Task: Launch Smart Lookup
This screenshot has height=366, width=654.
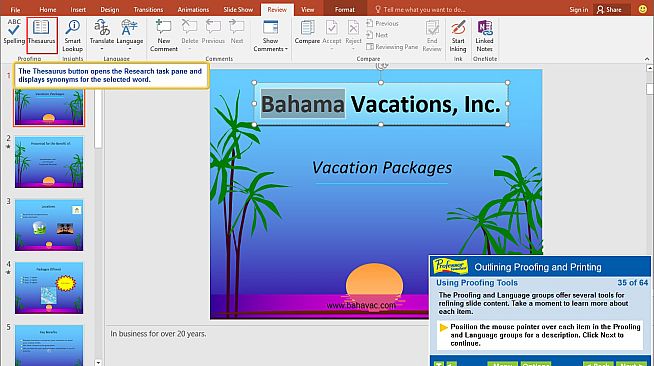Action: coord(73,36)
